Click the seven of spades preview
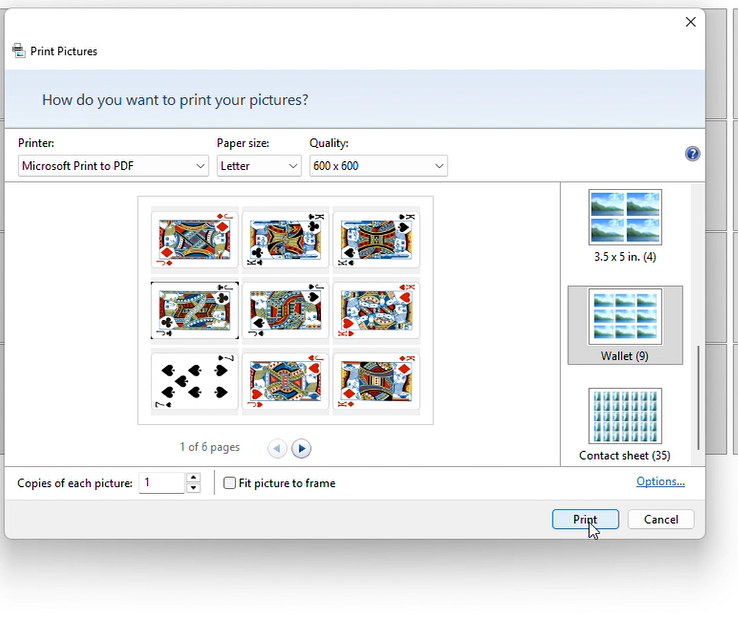This screenshot has height=626, width=738. point(194,381)
